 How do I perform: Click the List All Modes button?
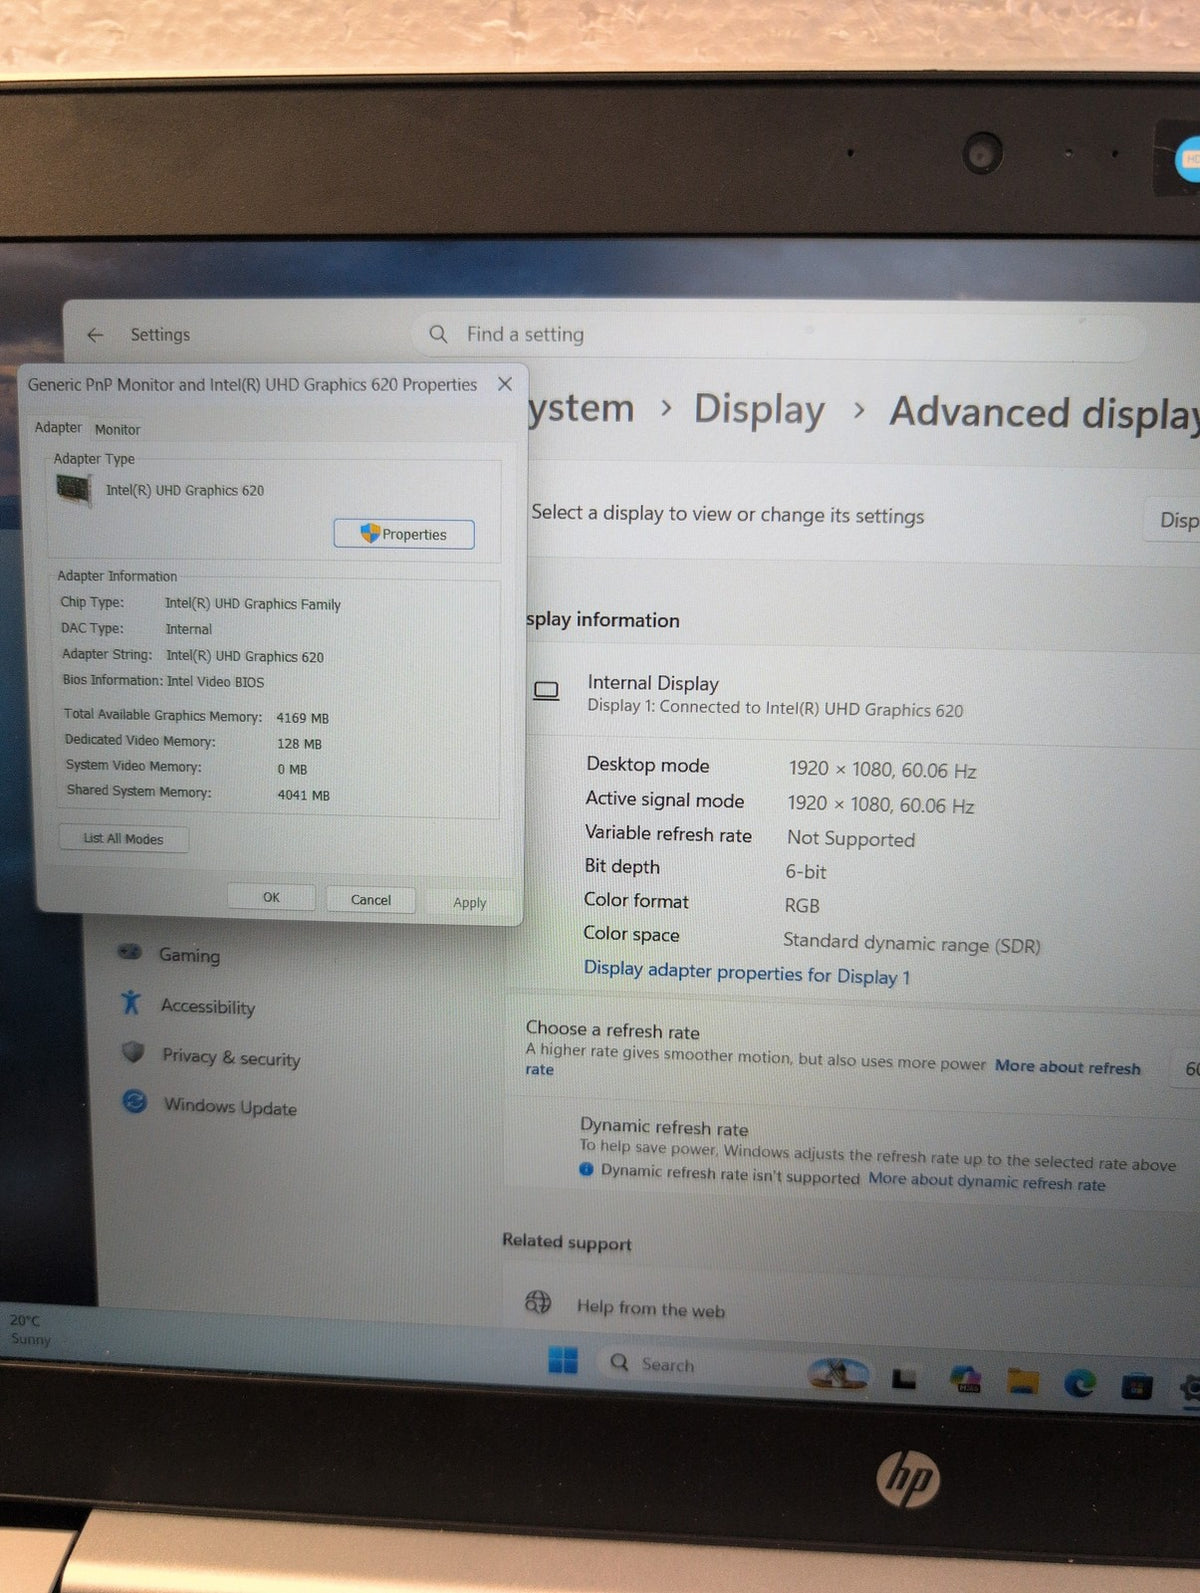(123, 838)
